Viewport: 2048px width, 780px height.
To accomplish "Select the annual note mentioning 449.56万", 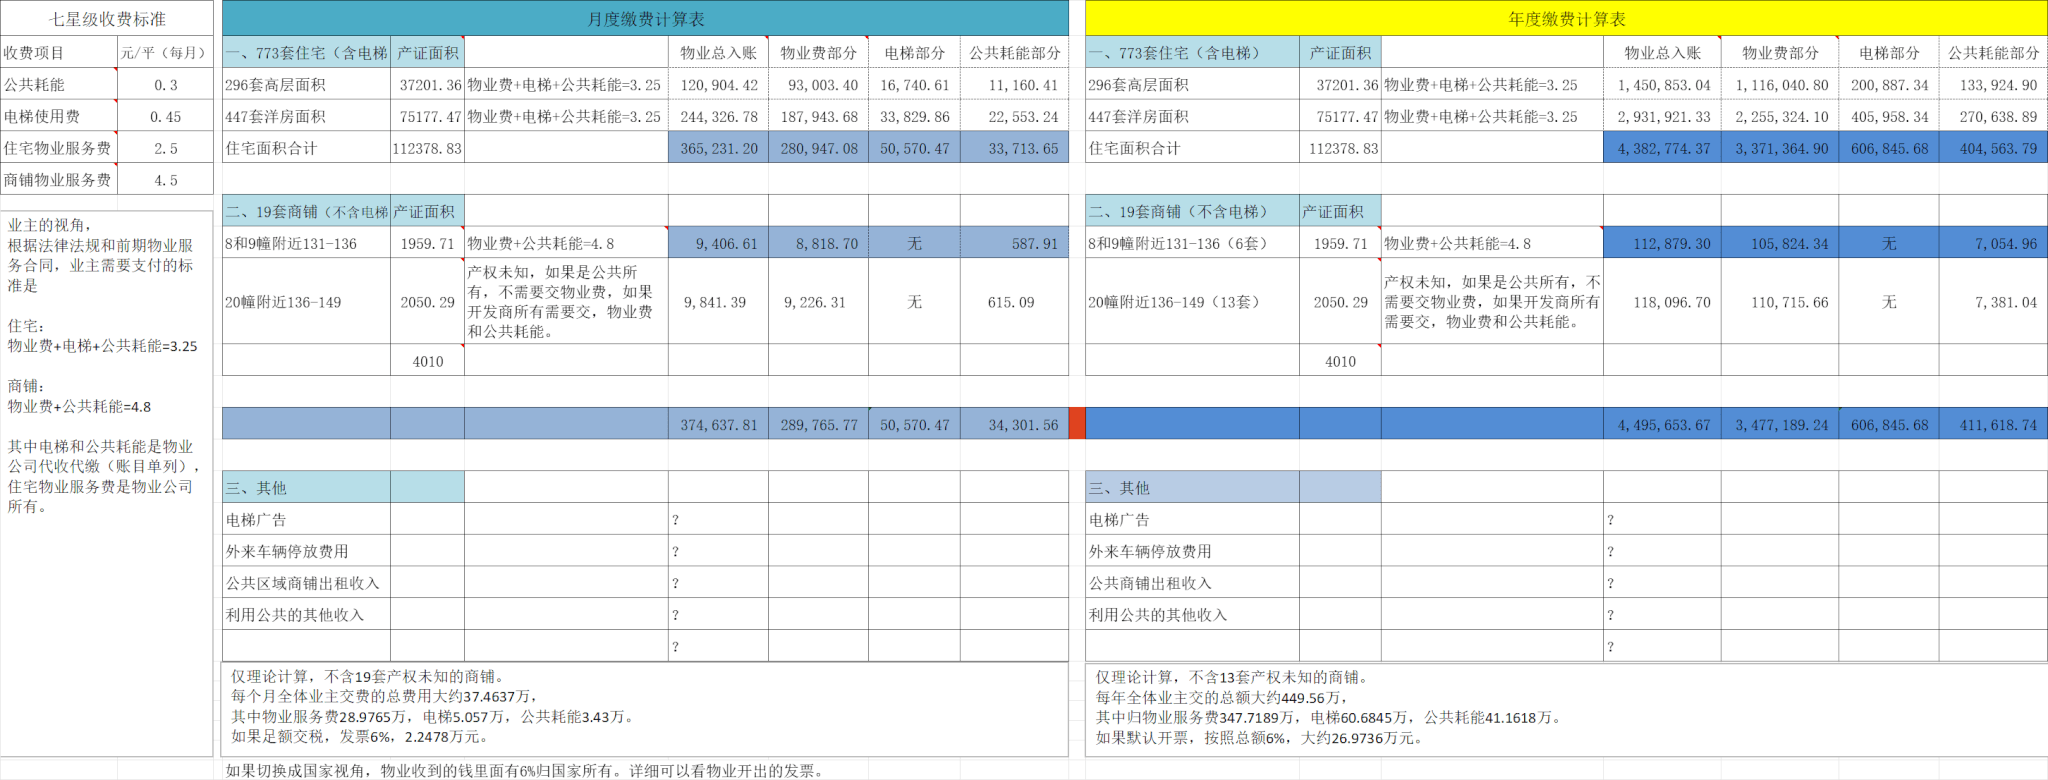I will coord(1222,697).
